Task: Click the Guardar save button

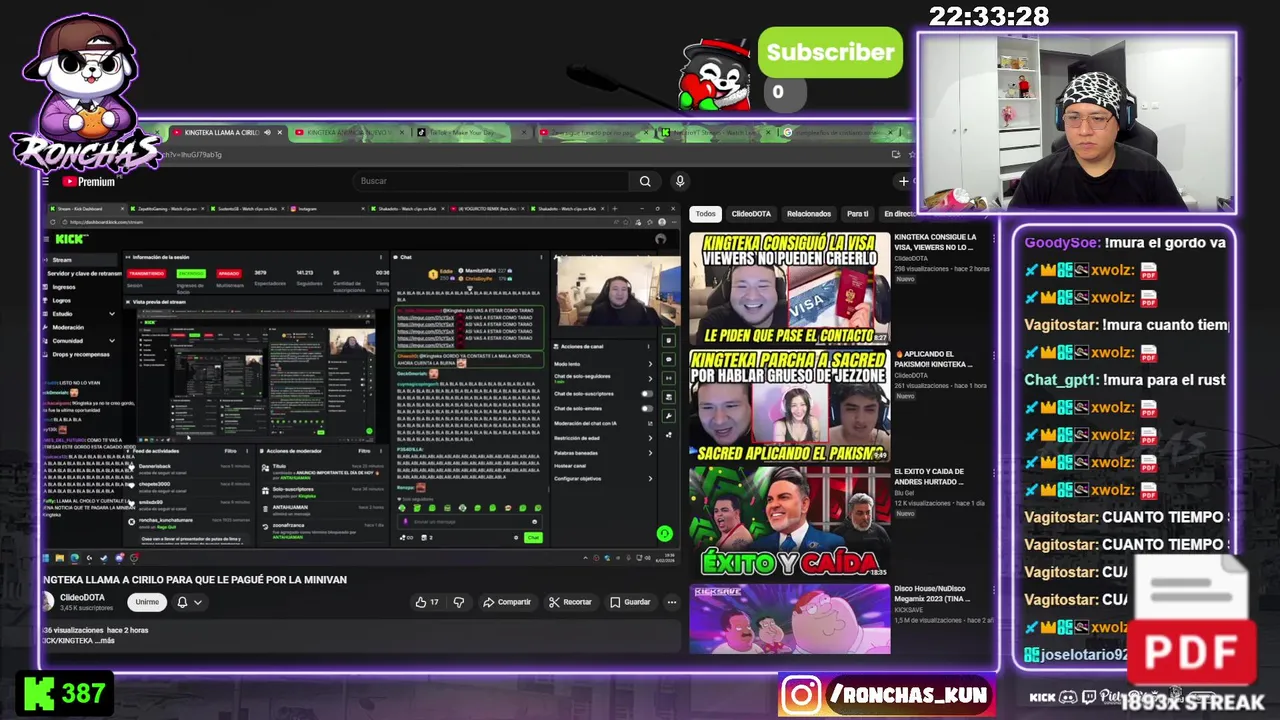Action: [x=630, y=602]
